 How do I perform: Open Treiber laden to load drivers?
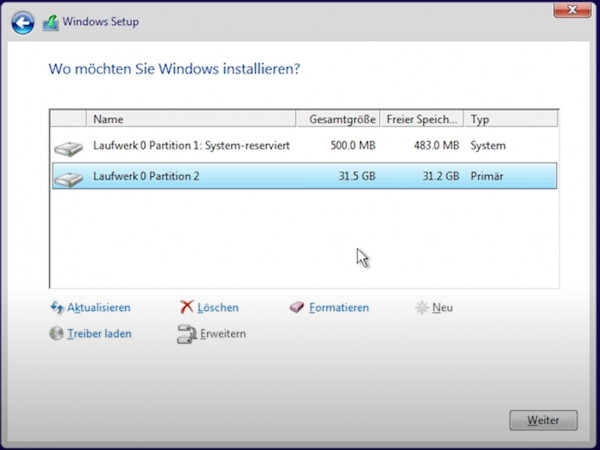[x=99, y=334]
